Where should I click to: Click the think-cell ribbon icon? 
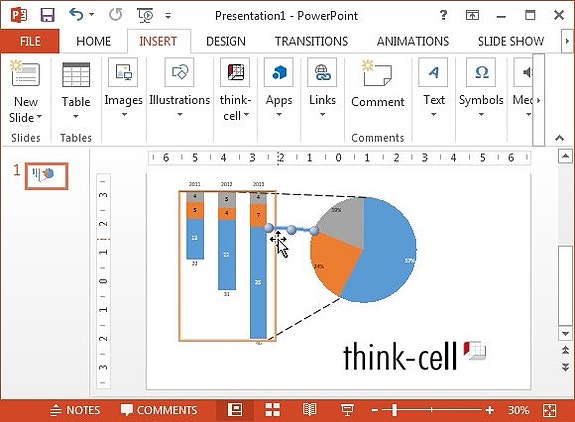[x=235, y=72]
